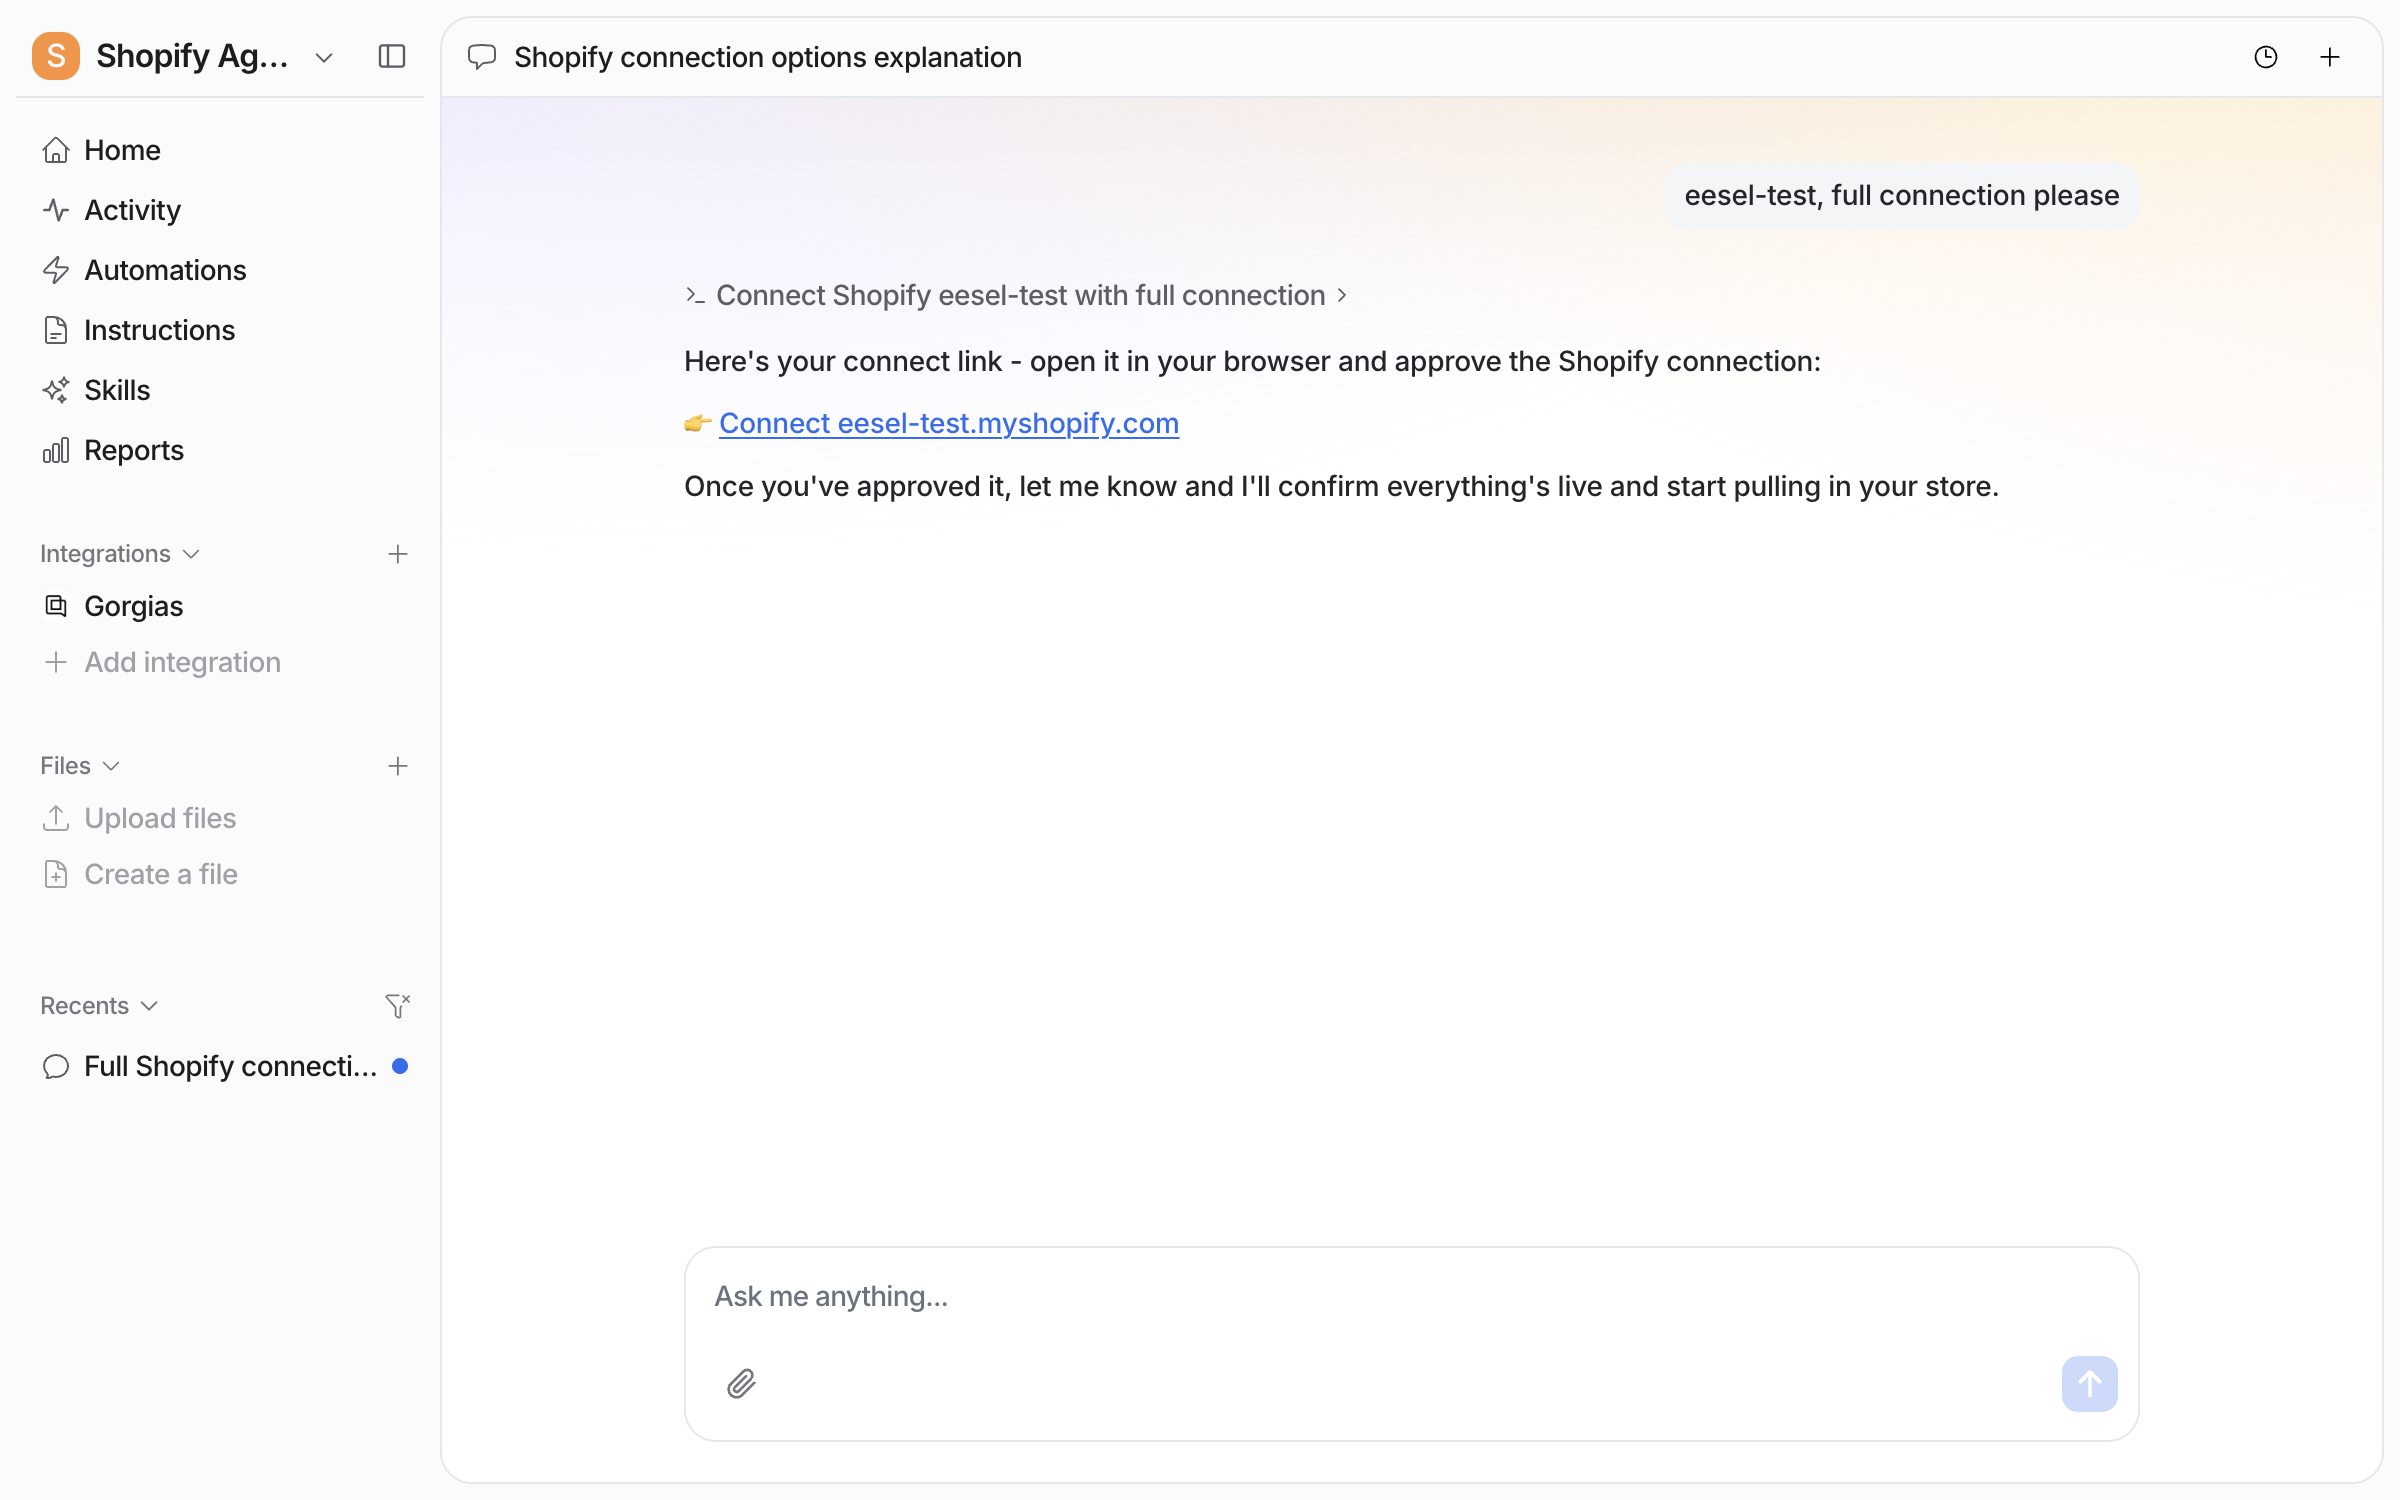Click the user message eesel-test full connection
The height and width of the screenshot is (1500, 2400).
click(1901, 196)
